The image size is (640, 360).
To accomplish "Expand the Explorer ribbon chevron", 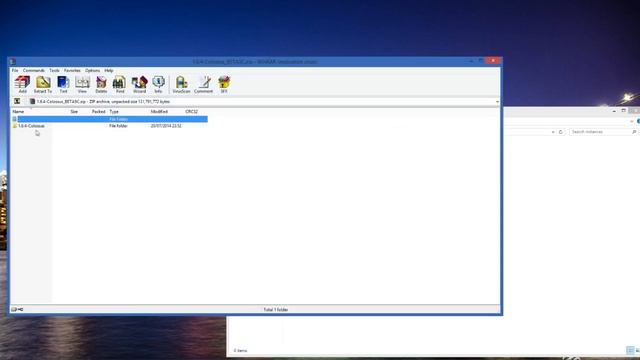I will click(x=632, y=121).
